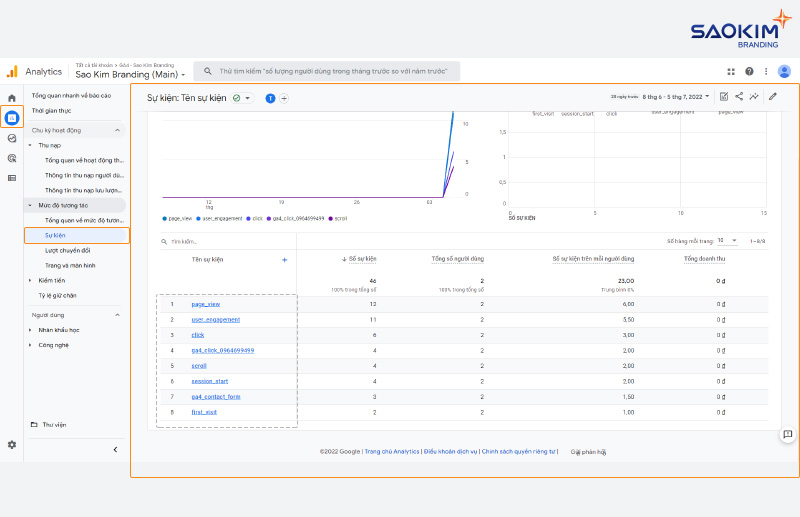Click the top Analytics search field
Viewport: 800px width, 517px height.
327,71
